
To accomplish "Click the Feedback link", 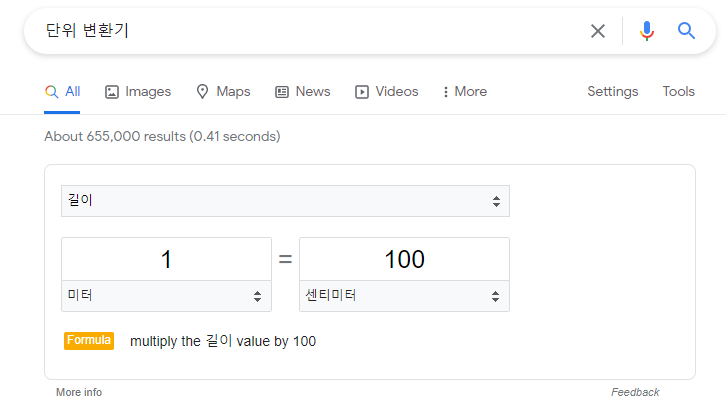I will [x=635, y=392].
